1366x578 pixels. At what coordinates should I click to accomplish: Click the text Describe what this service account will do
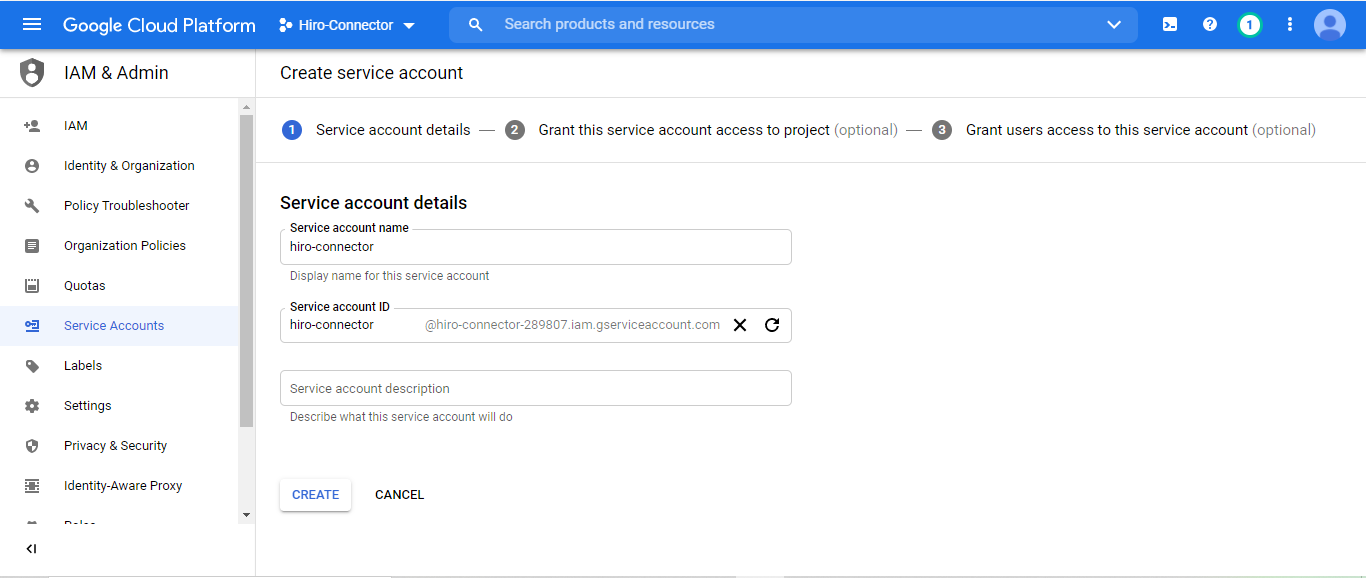(401, 417)
